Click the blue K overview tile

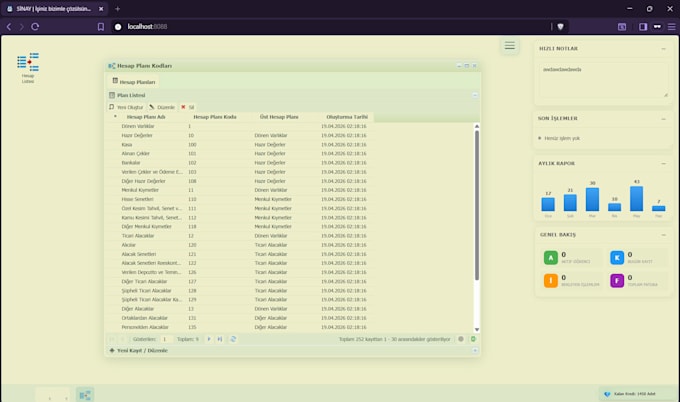click(617, 258)
